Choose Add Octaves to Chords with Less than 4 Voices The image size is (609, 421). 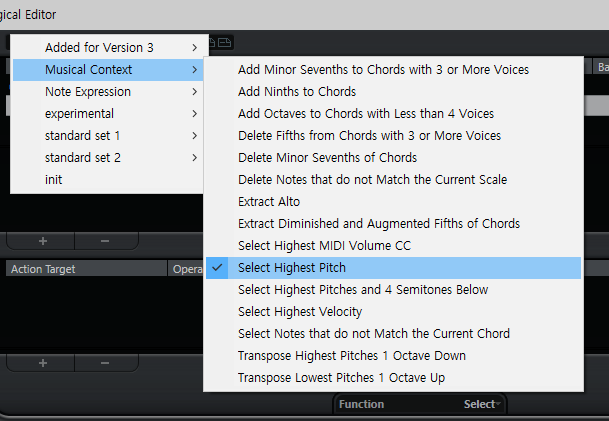pos(393,114)
